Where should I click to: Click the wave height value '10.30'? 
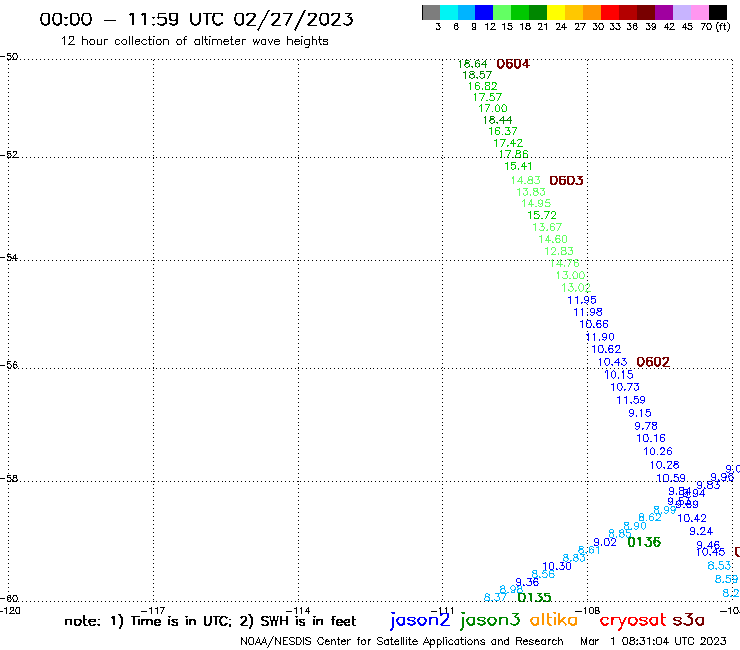[x=557, y=566]
